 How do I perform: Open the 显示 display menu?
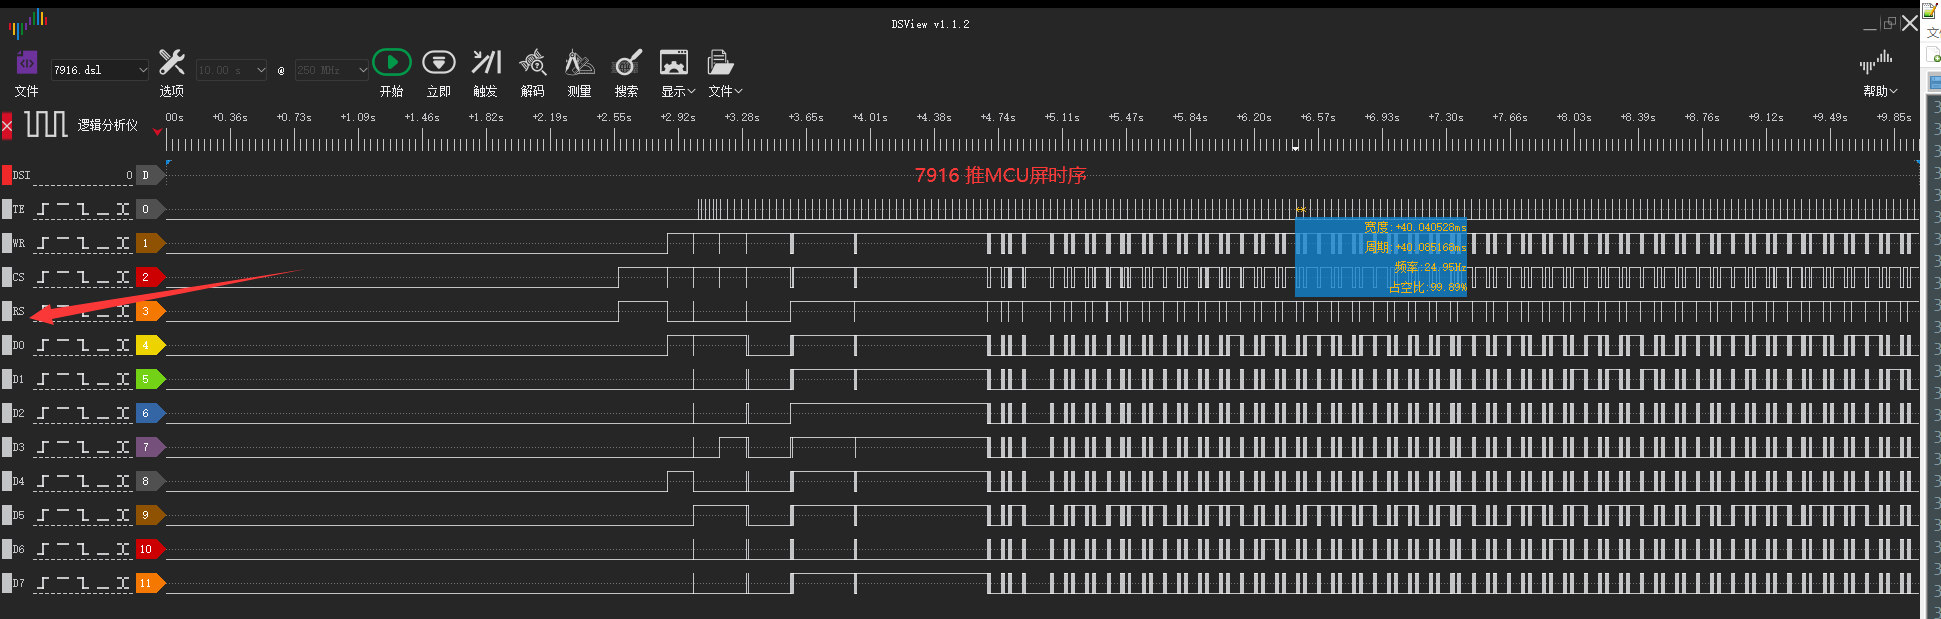pyautogui.click(x=677, y=73)
